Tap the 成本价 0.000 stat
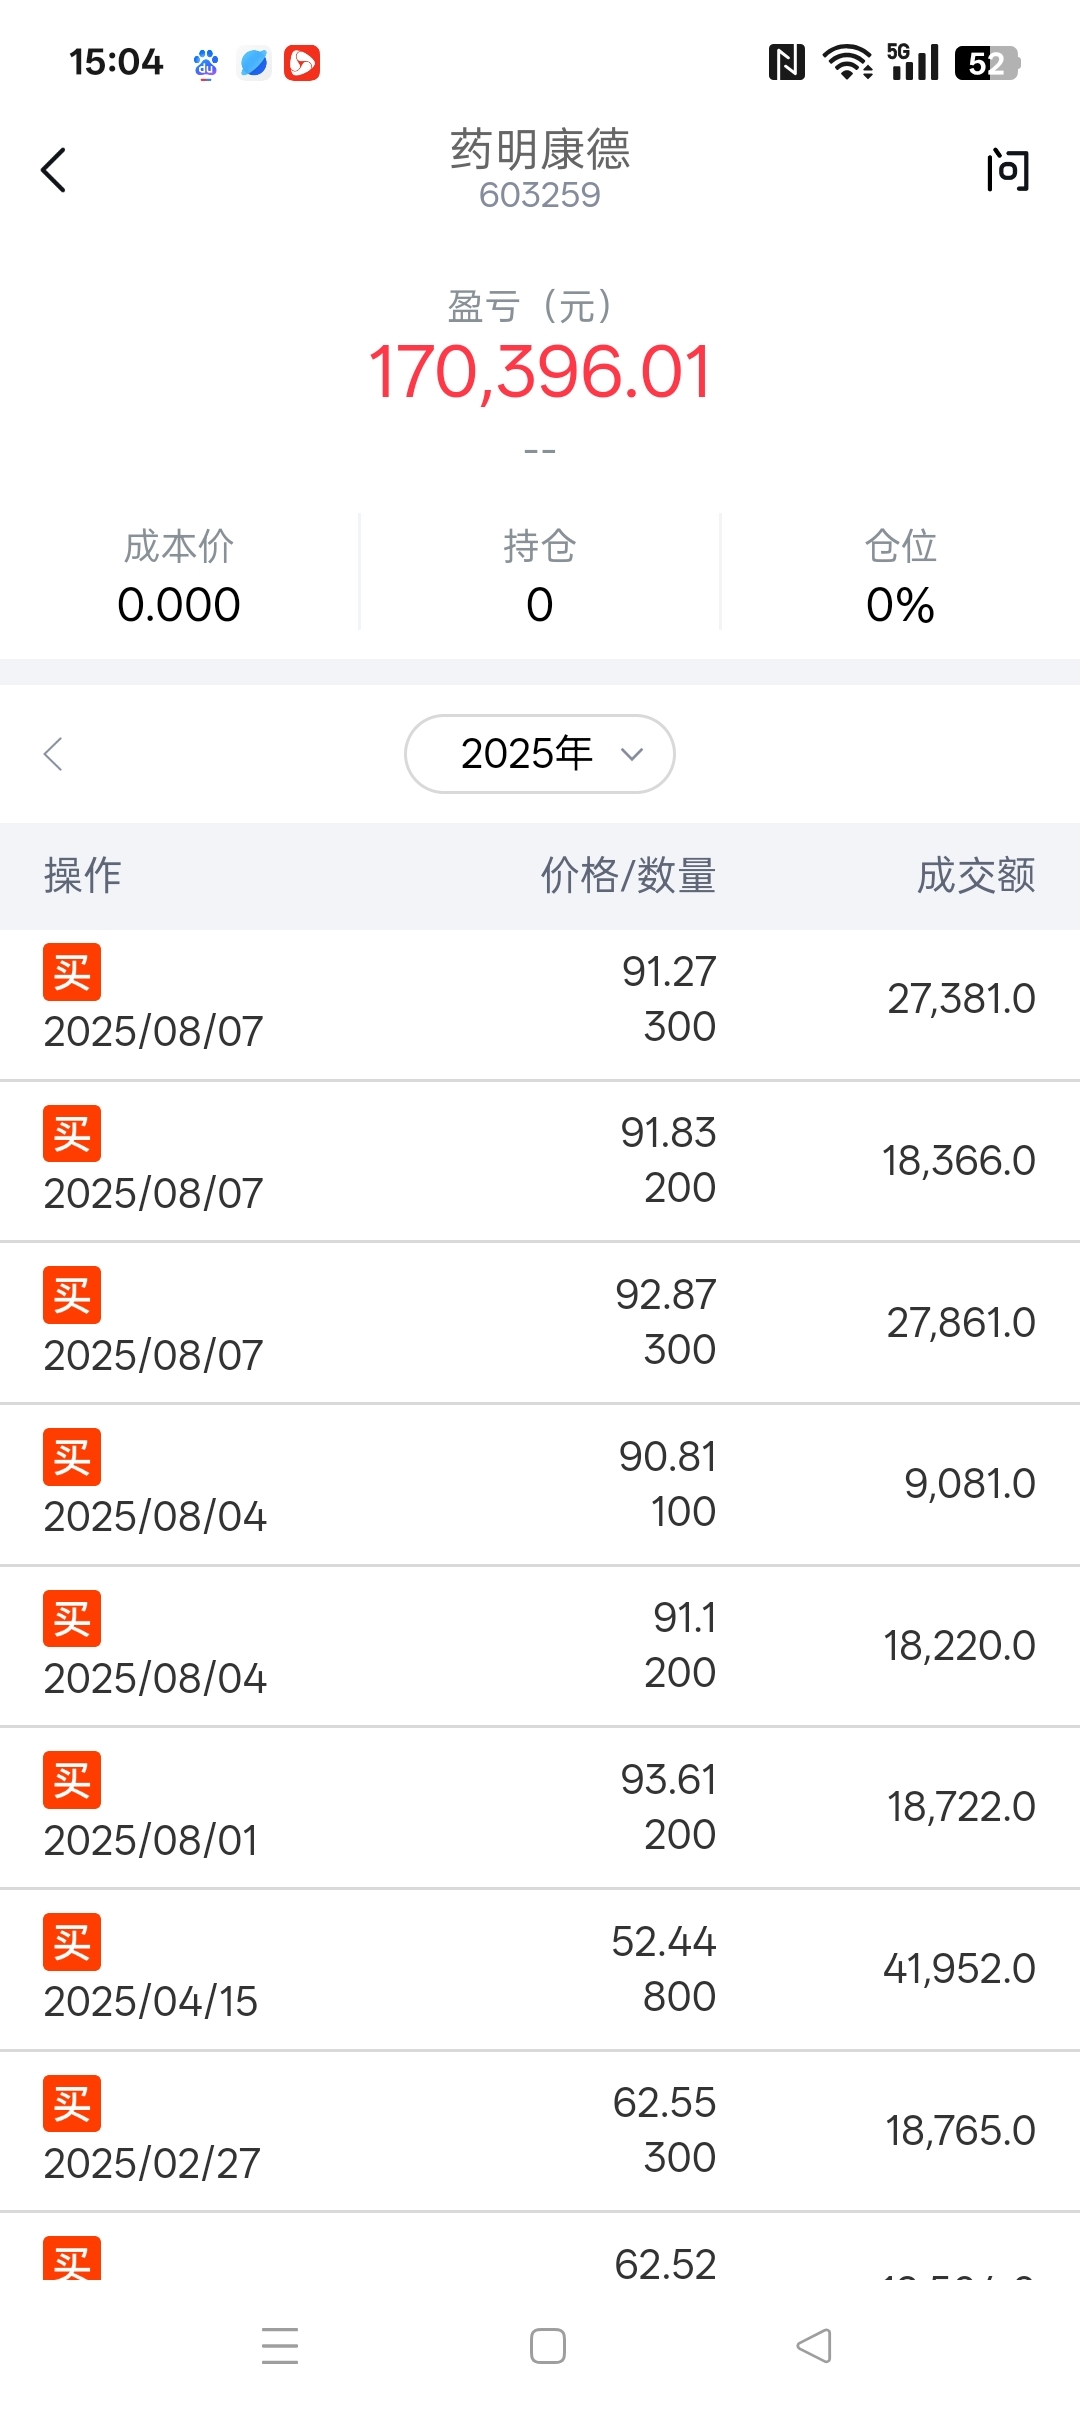 click(x=179, y=577)
